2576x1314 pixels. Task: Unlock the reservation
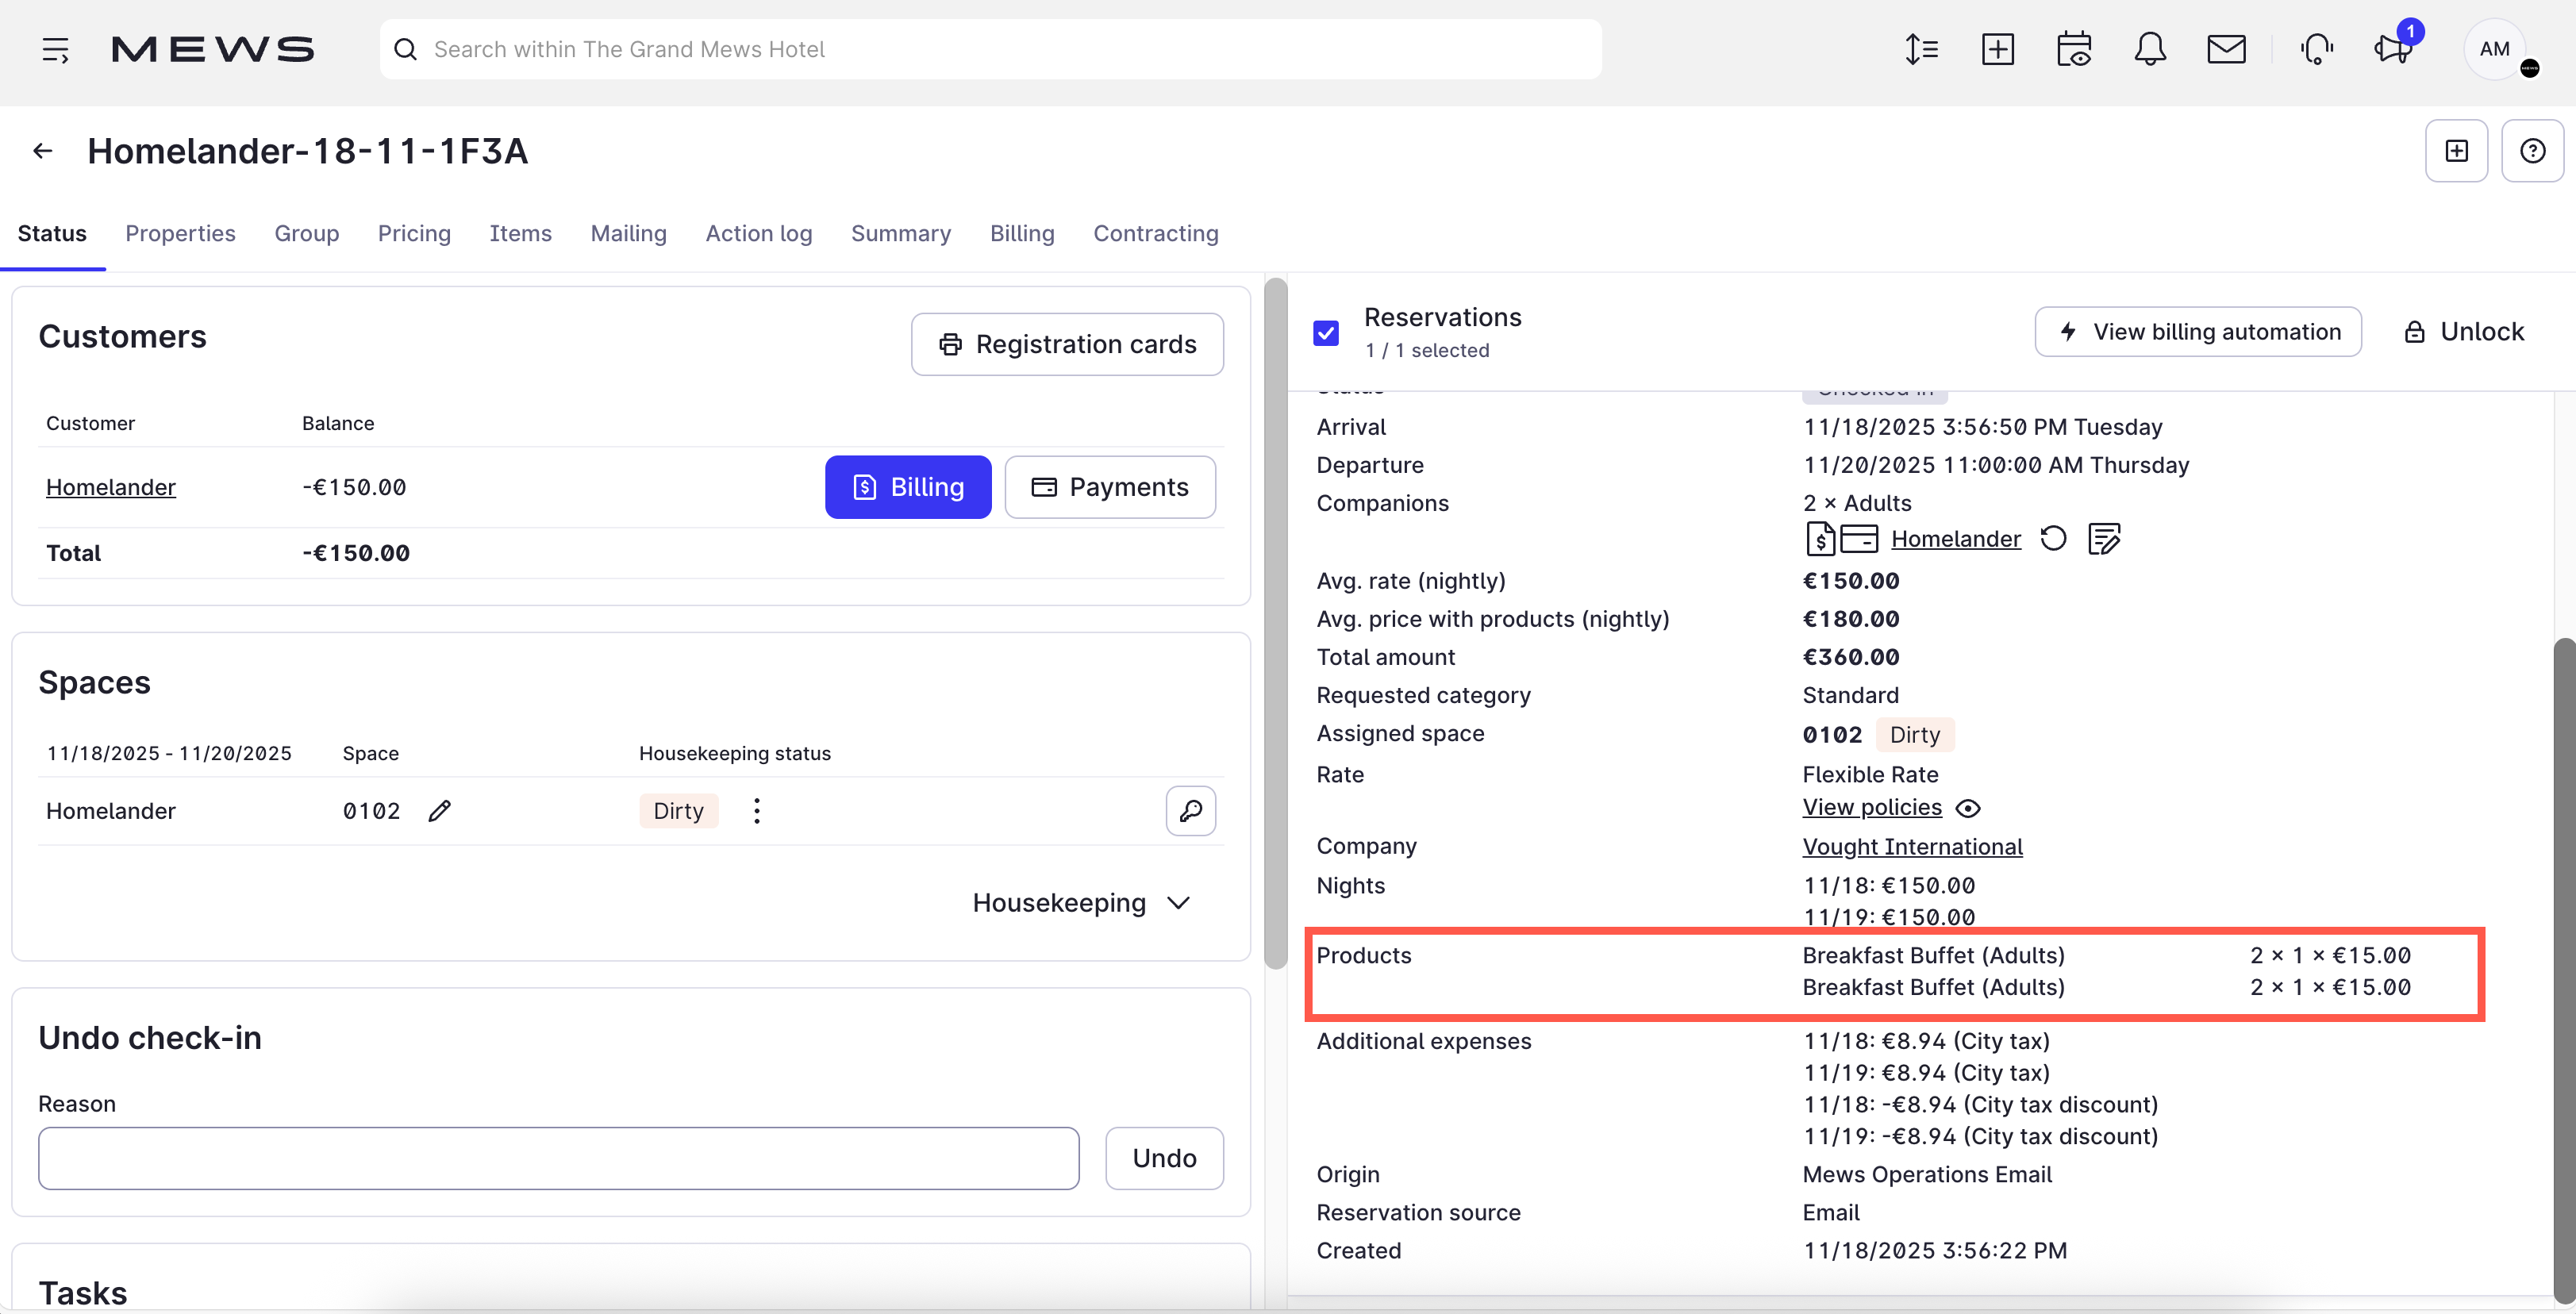coord(2465,332)
